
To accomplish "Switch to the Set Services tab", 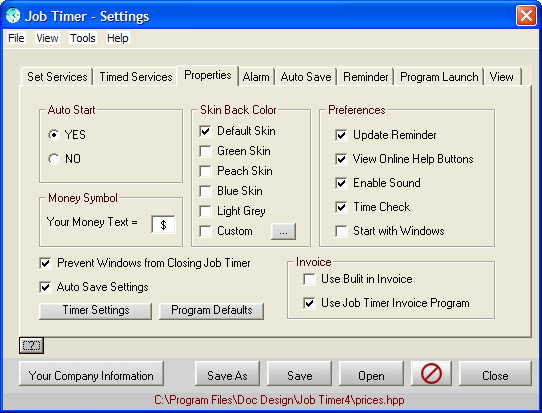I will [57, 77].
